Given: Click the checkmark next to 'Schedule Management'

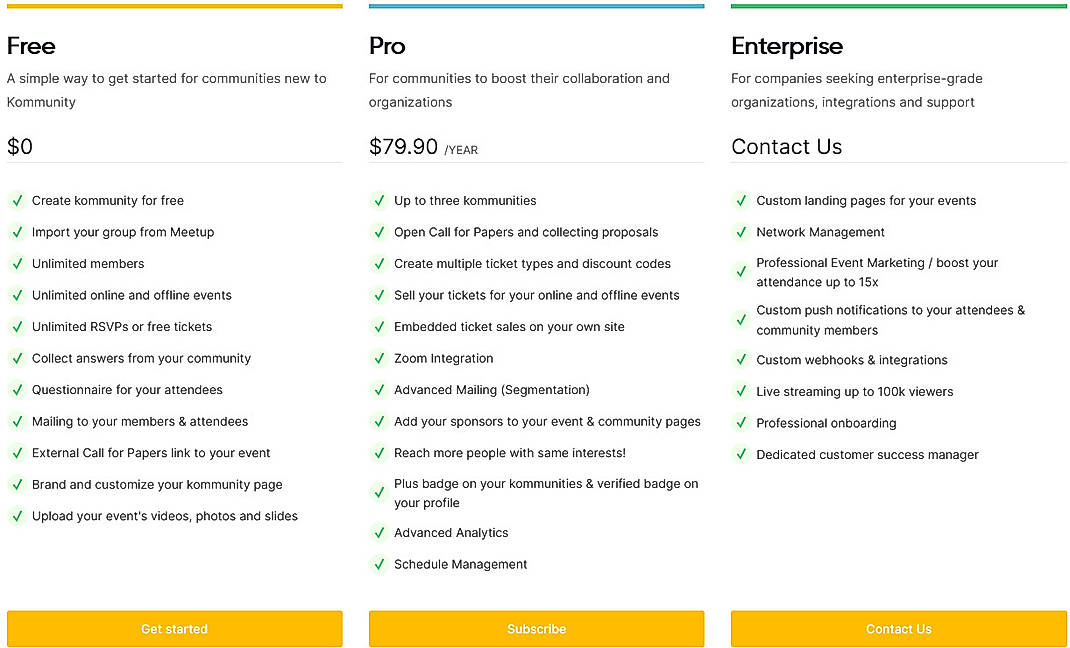Looking at the screenshot, I should (379, 564).
